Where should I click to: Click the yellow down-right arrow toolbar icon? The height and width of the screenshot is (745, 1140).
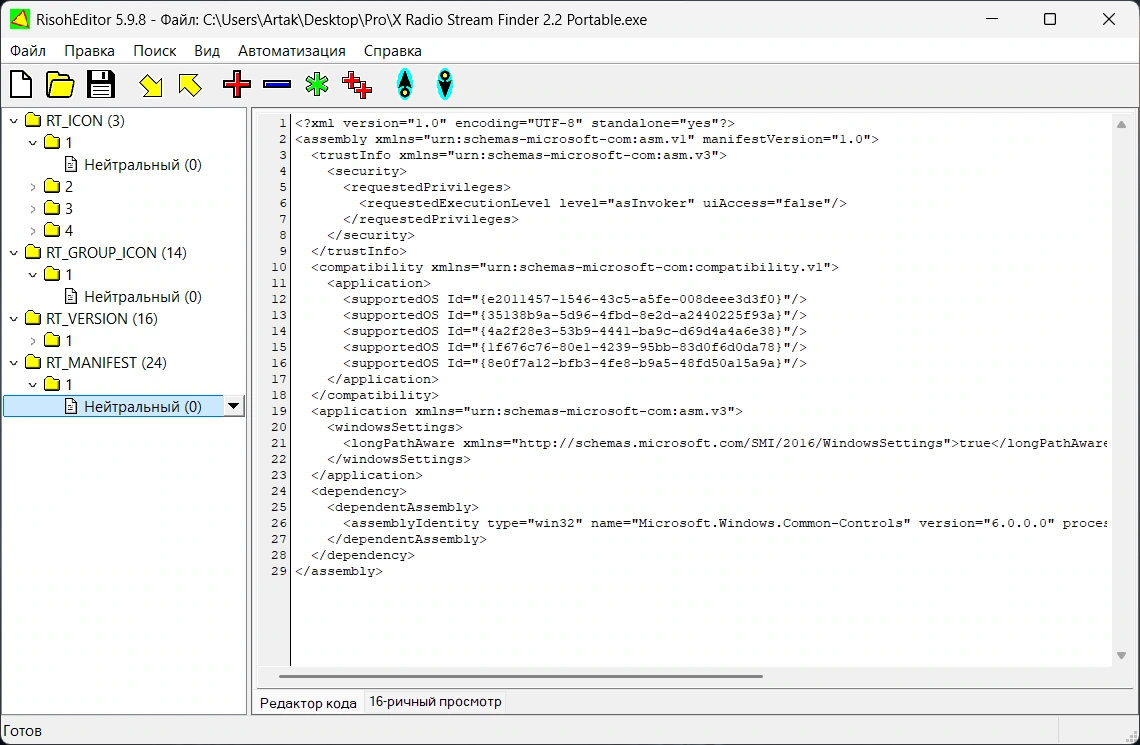(150, 85)
